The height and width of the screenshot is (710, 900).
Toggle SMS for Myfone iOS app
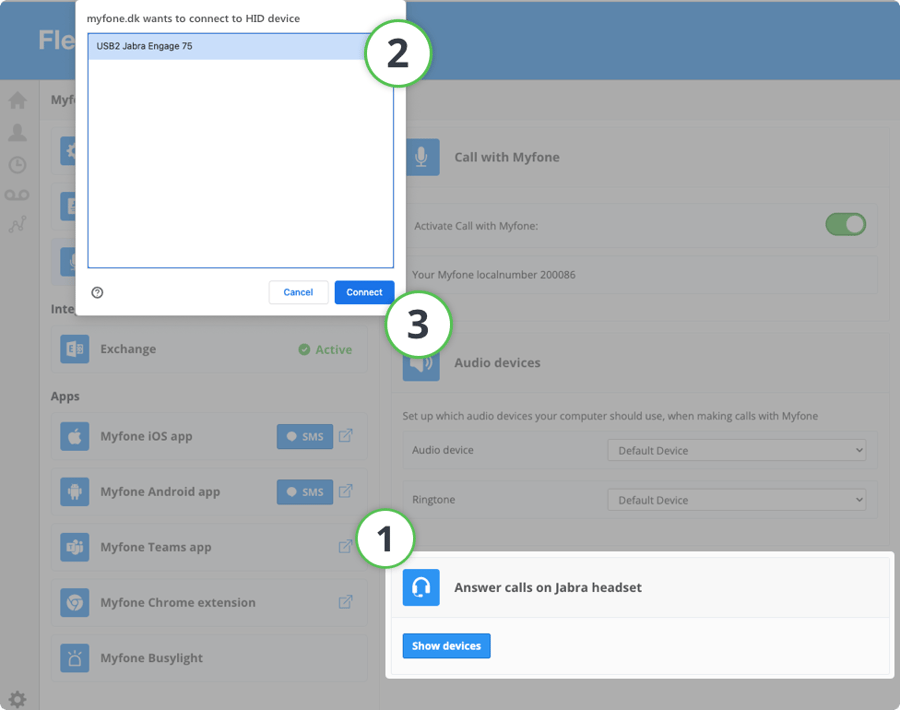click(x=304, y=436)
